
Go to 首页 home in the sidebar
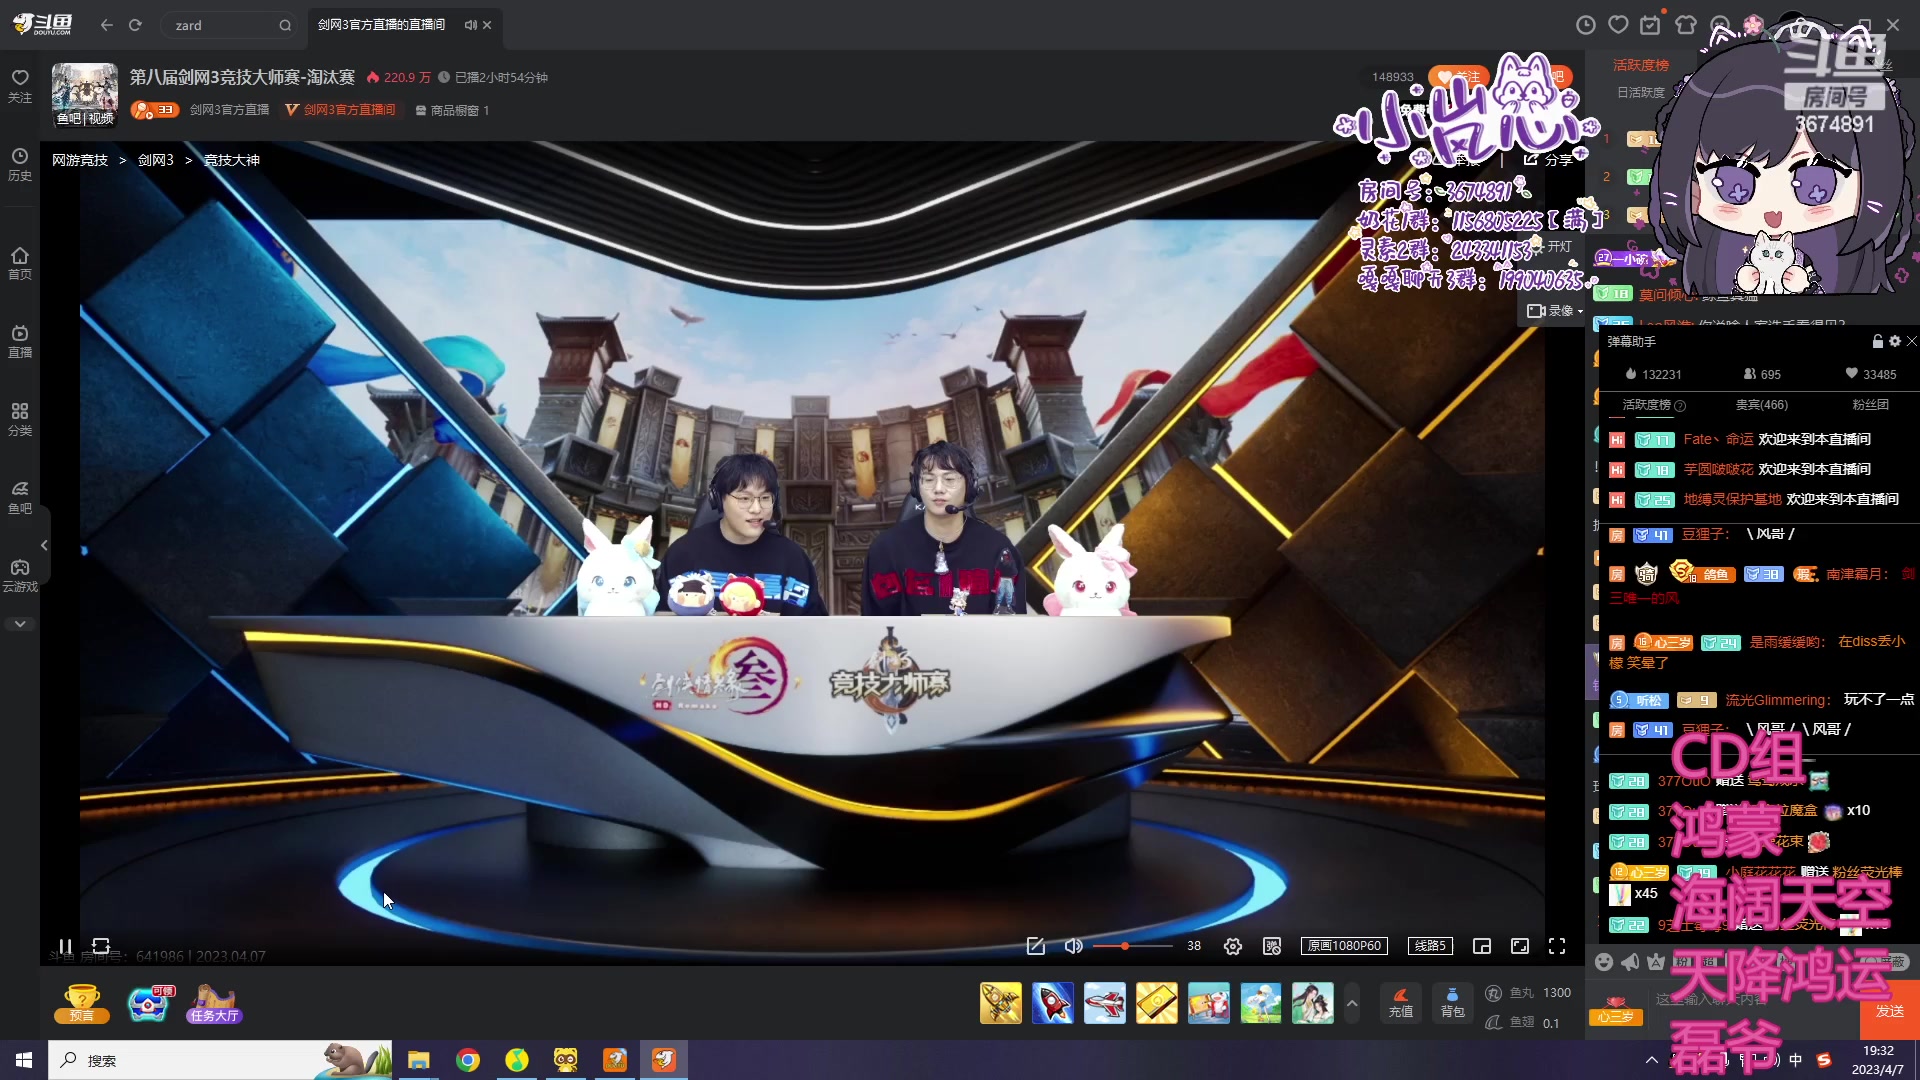[20, 263]
